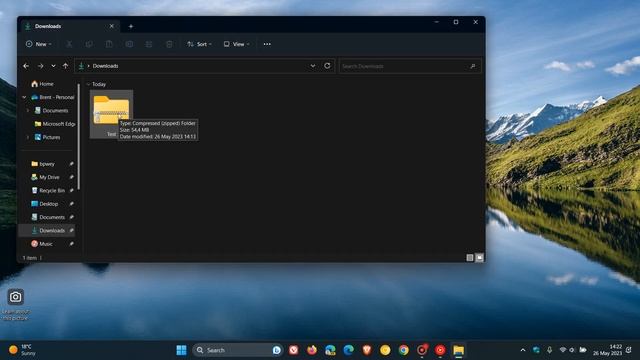Open the View dropdown menu

tap(236, 44)
